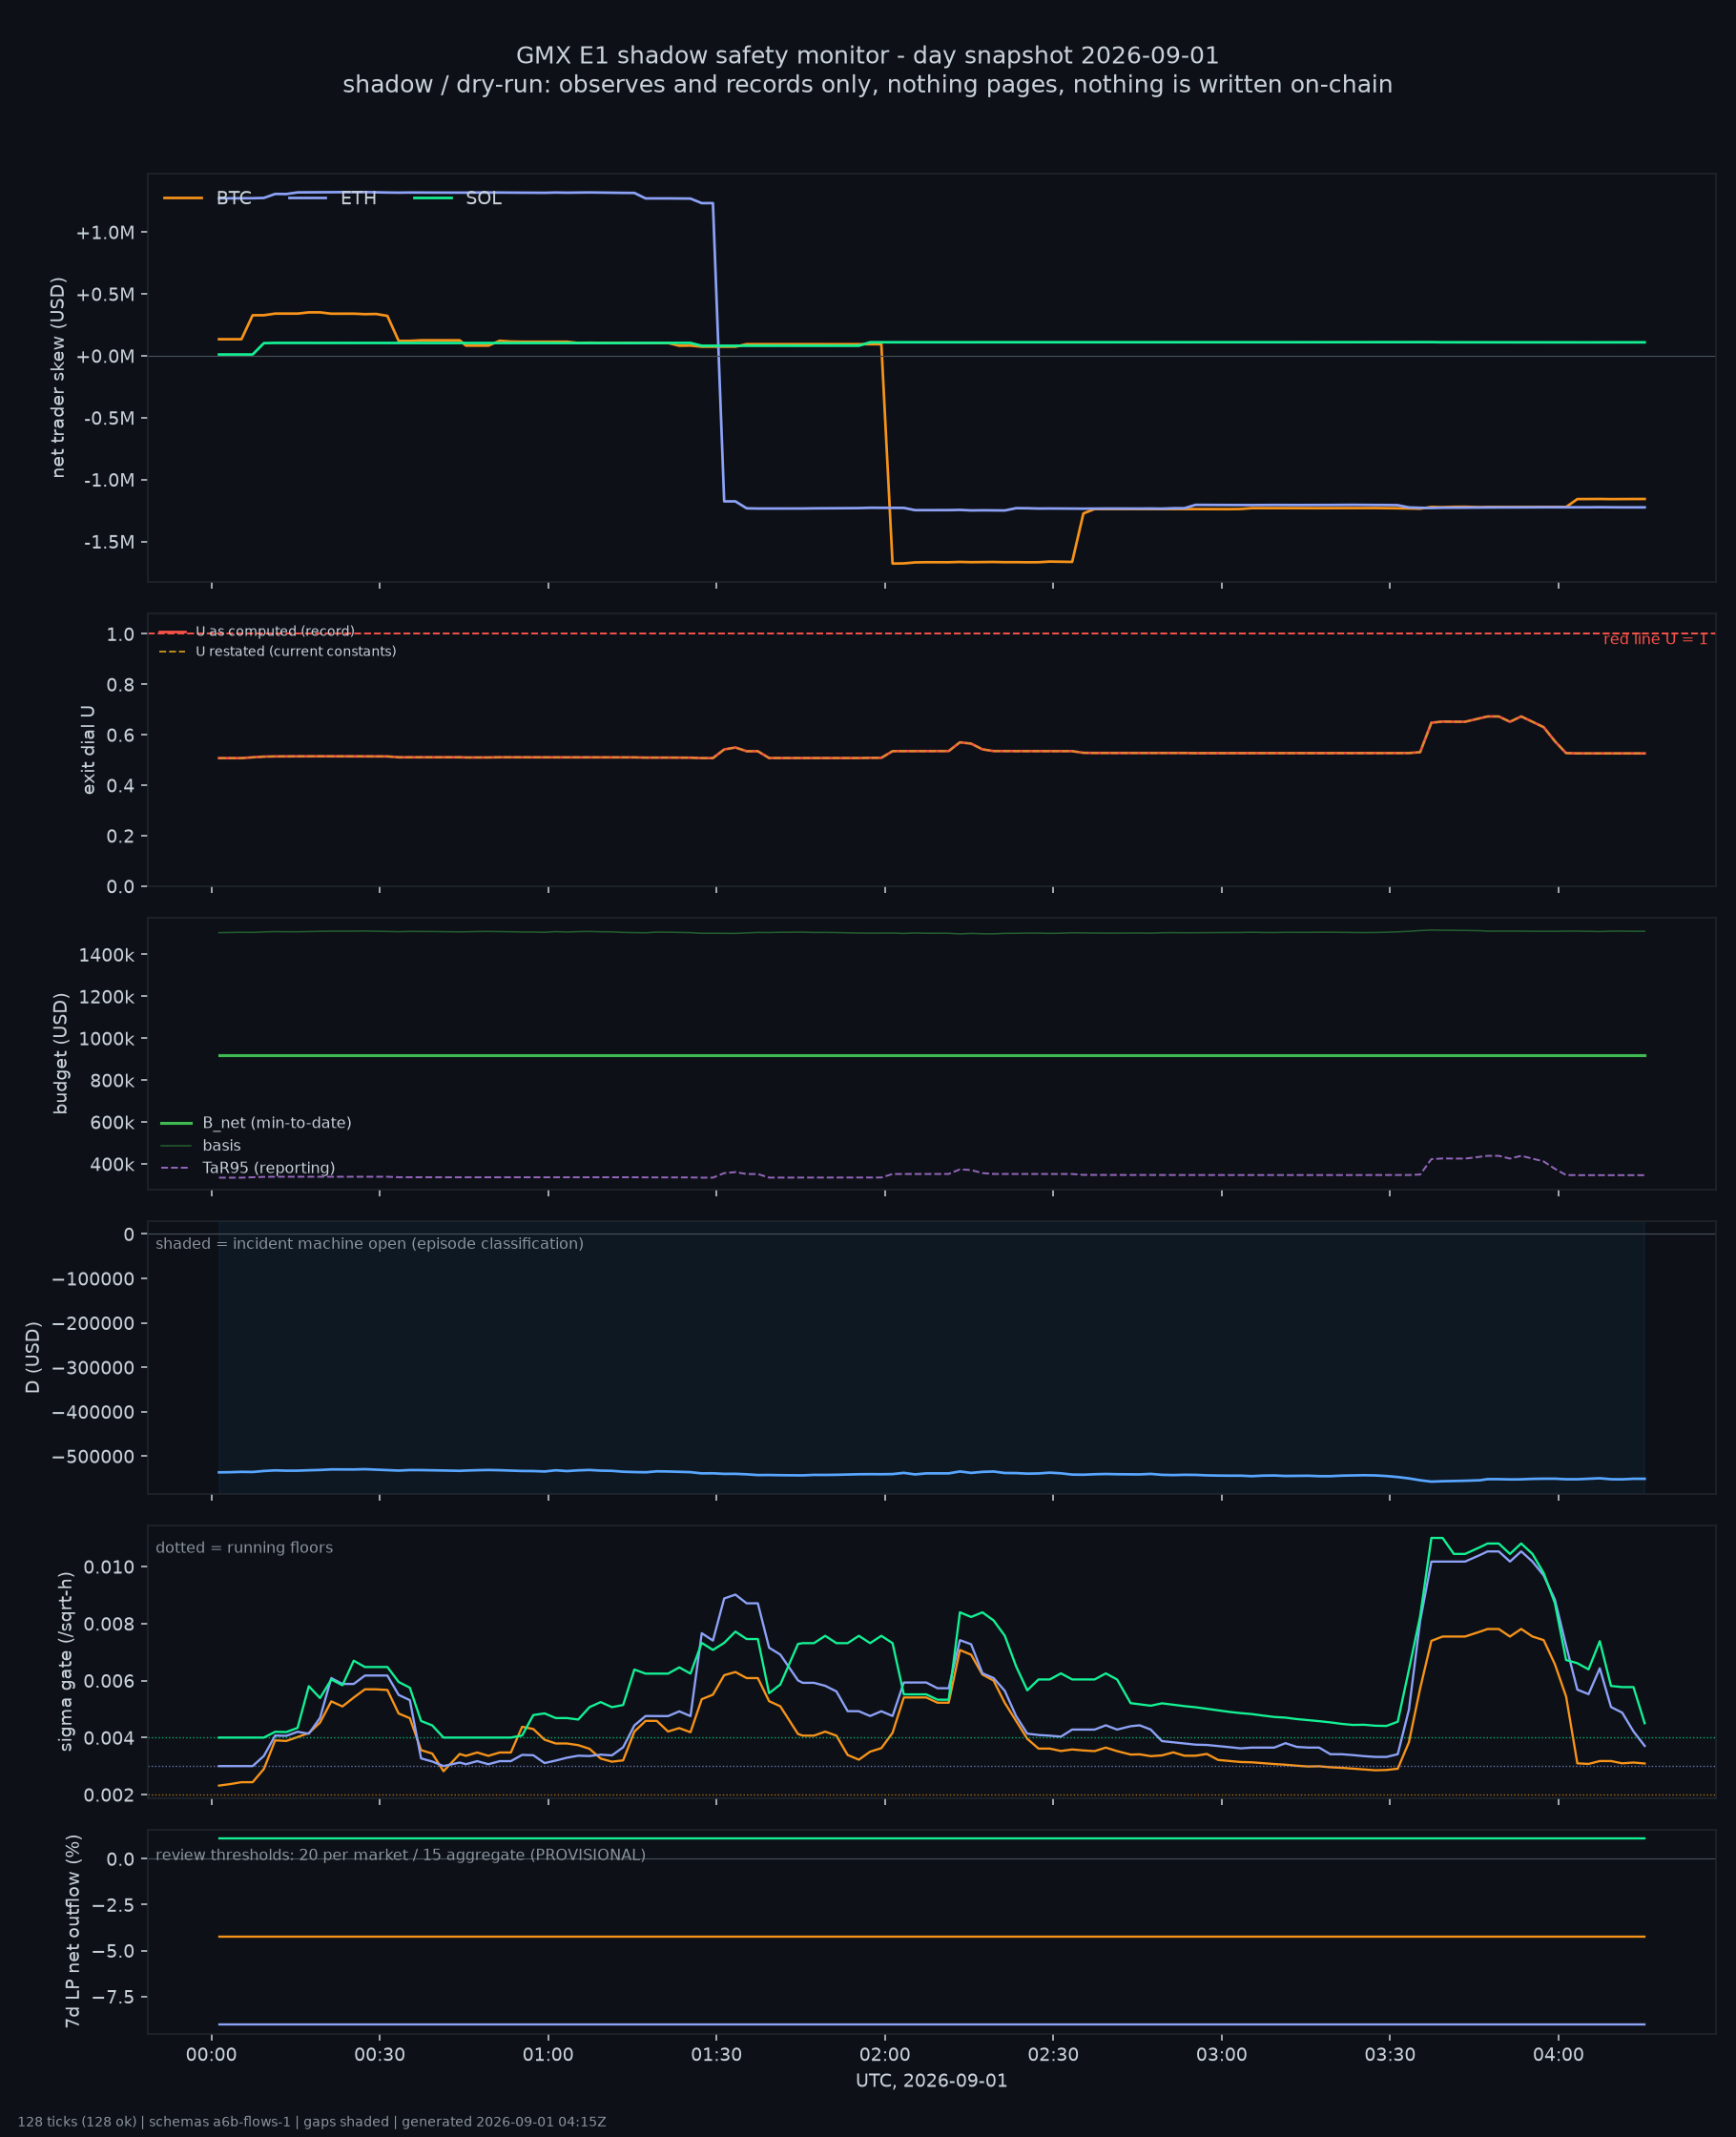
Task: Click legend text "B_net (min-to-date)"
Action: click(277, 1123)
